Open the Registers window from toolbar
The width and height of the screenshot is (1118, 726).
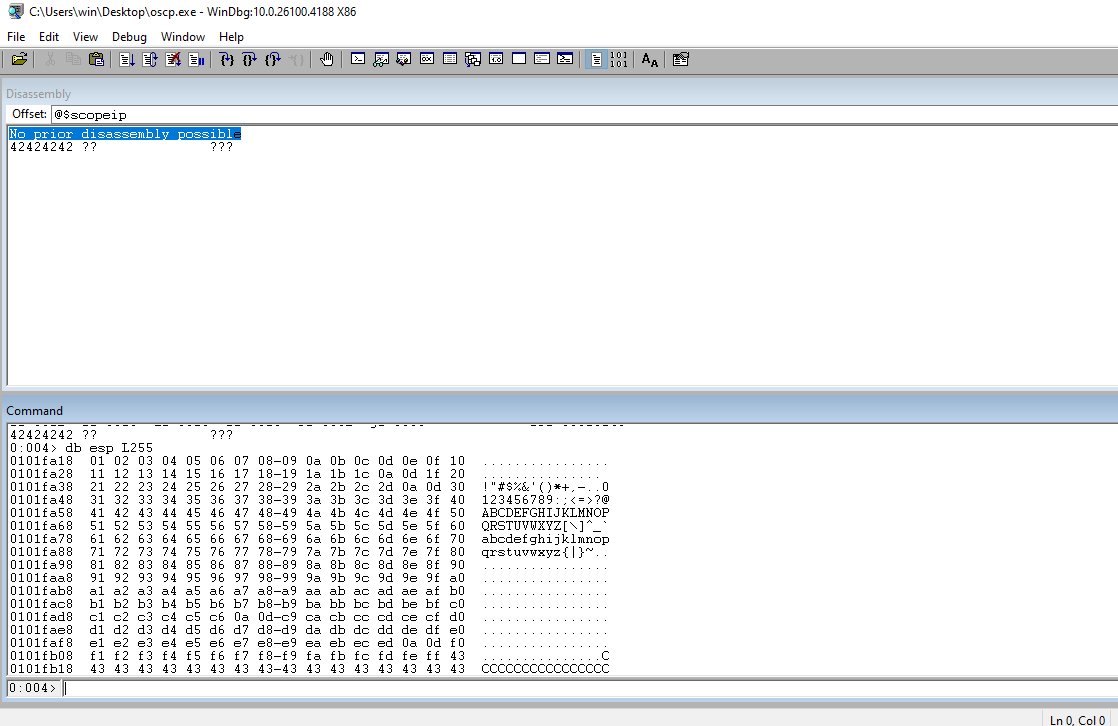(427, 60)
